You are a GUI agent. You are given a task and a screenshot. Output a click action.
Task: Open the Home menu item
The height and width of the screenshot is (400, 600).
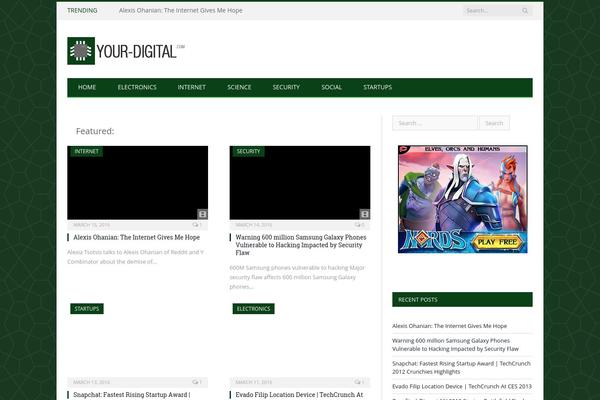click(87, 87)
